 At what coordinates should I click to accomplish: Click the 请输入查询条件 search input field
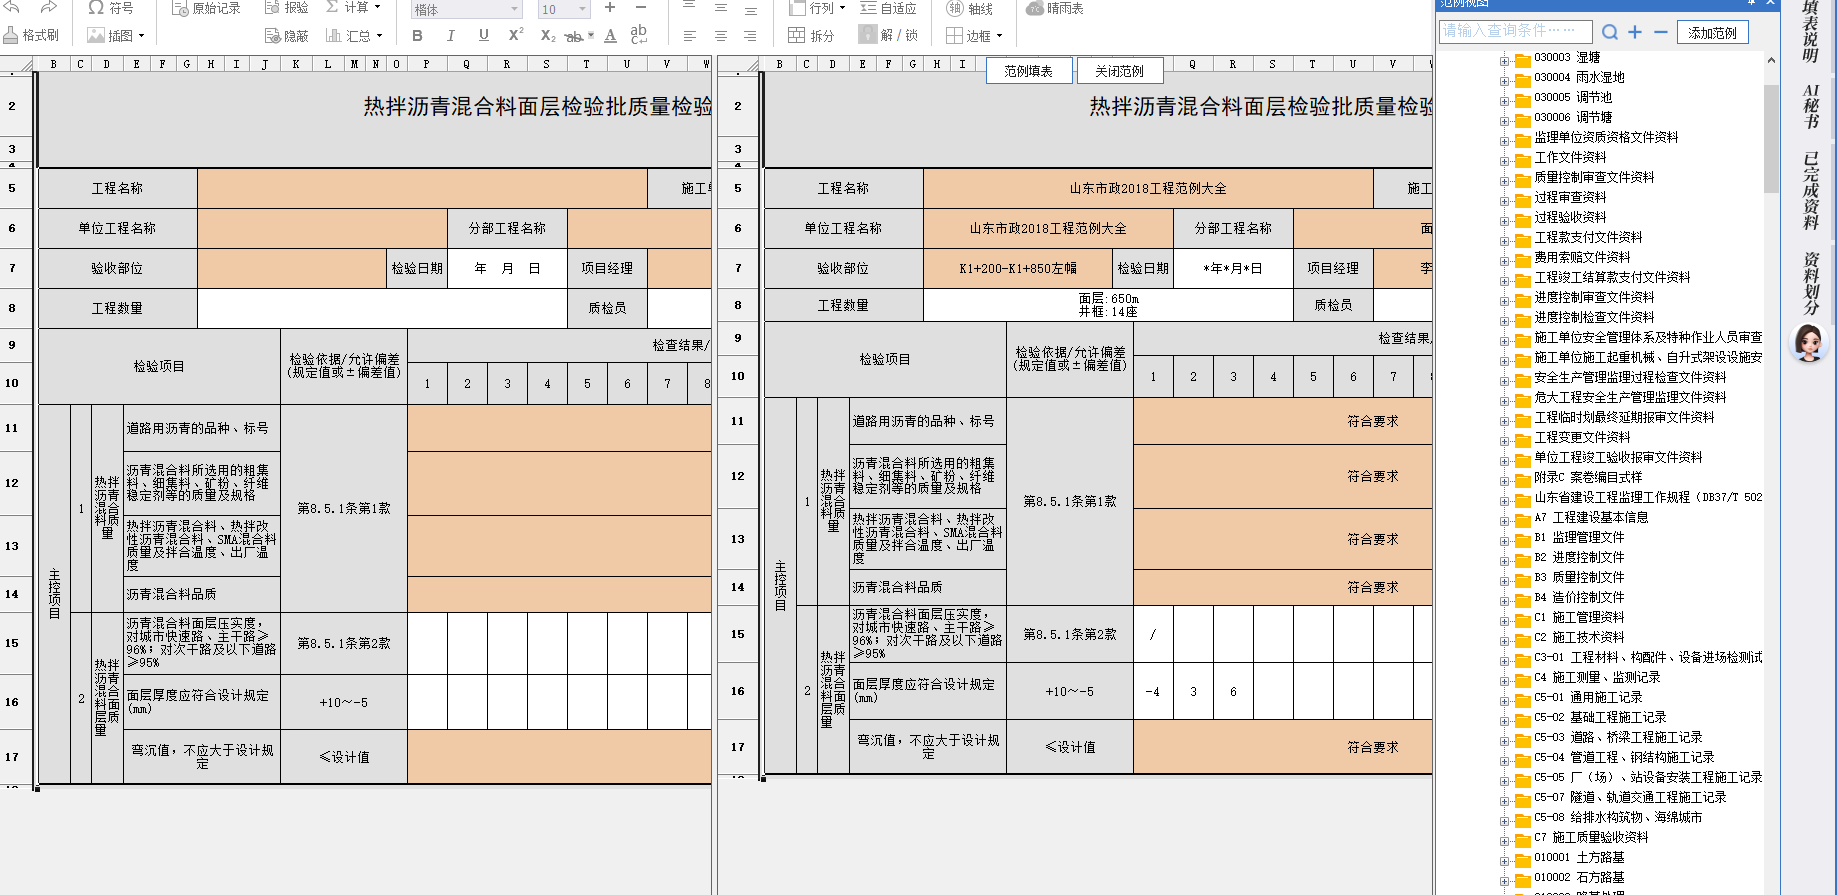1515,32
